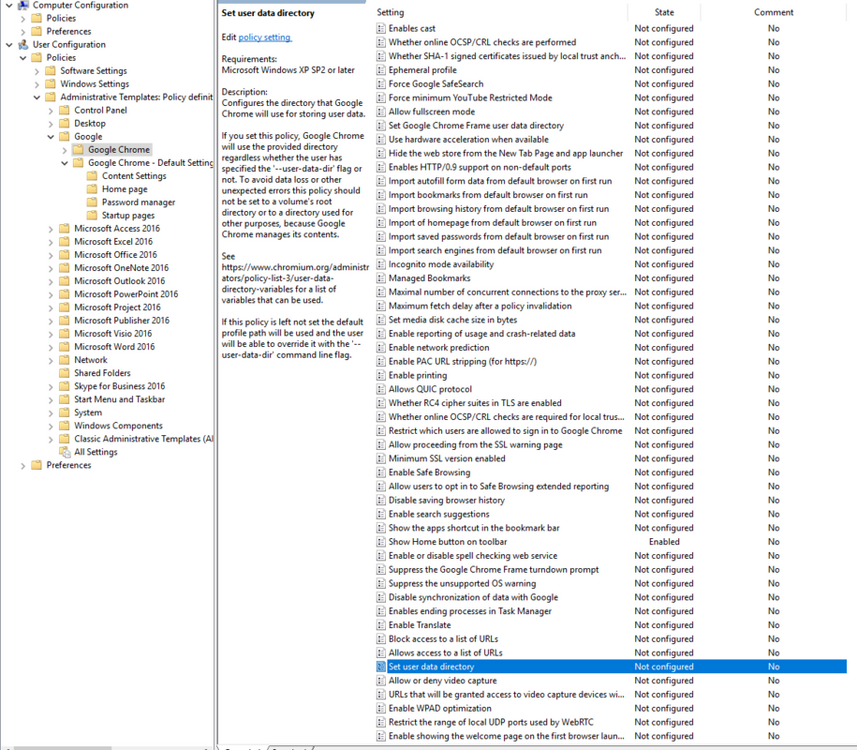Select 'Force minimum YouTube Restricted Mode' policy
Screen dimensions: 857x750
point(470,98)
